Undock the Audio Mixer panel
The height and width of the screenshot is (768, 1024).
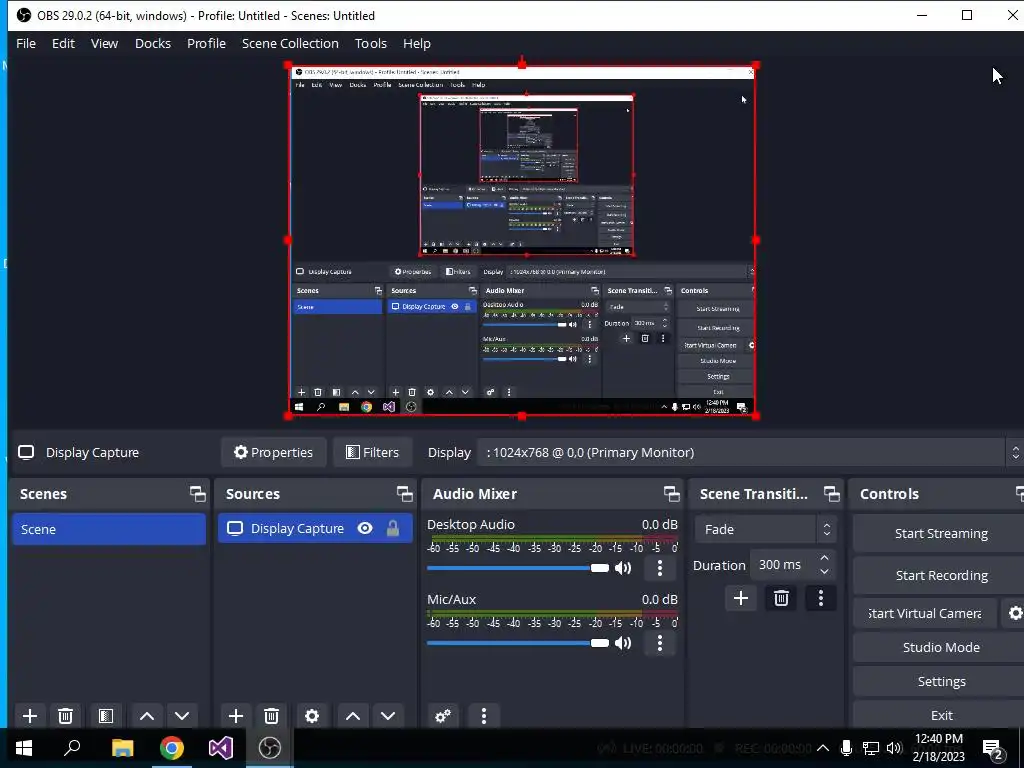click(x=671, y=494)
